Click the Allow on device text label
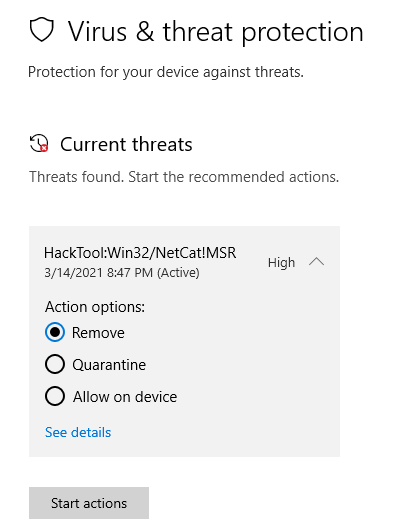The width and height of the screenshot is (411, 532). [125, 397]
